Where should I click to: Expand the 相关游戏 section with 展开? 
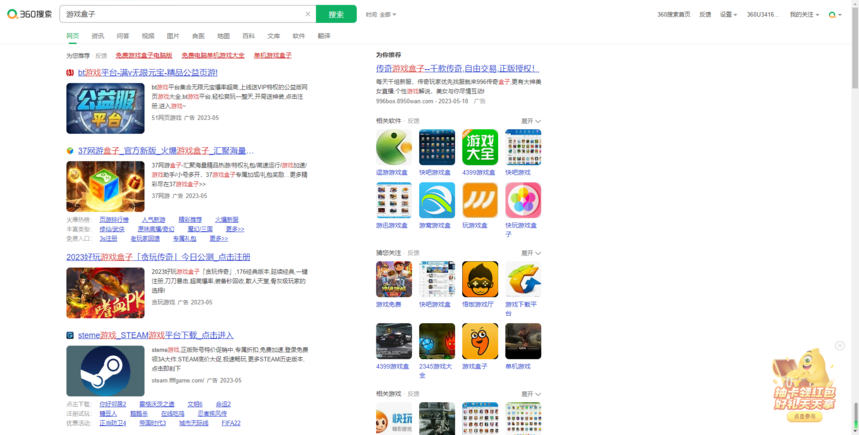click(x=531, y=394)
